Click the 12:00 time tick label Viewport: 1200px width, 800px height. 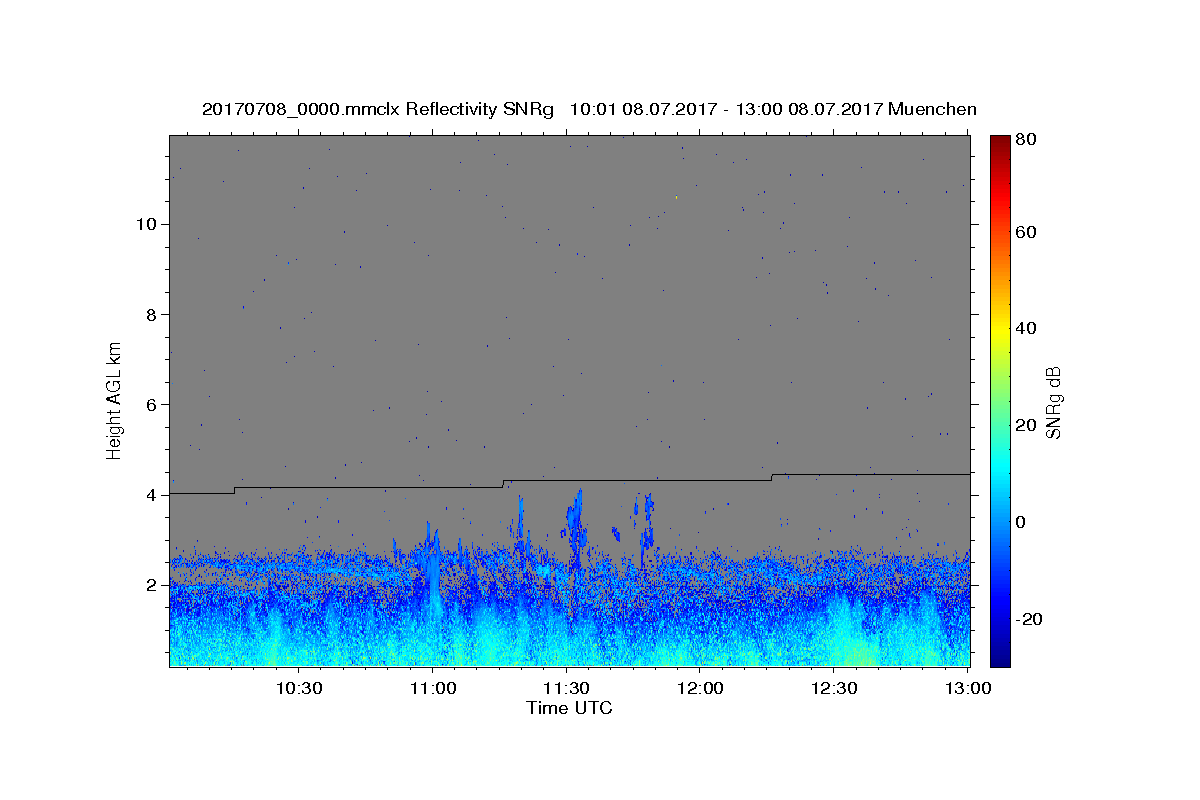(x=700, y=688)
